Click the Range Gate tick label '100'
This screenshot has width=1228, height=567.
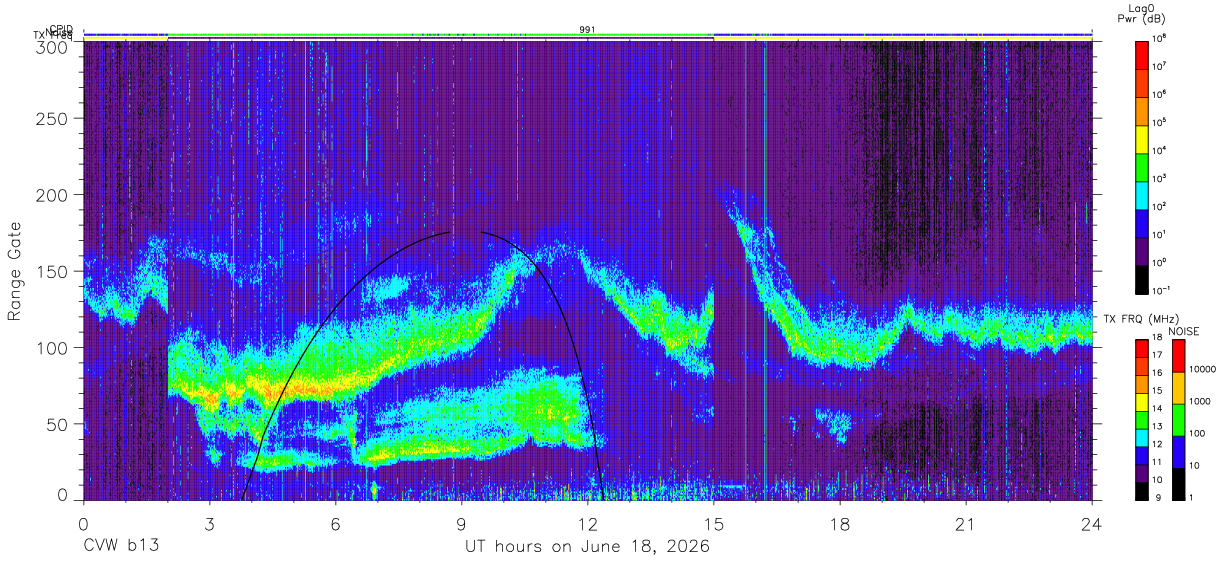(x=52, y=348)
